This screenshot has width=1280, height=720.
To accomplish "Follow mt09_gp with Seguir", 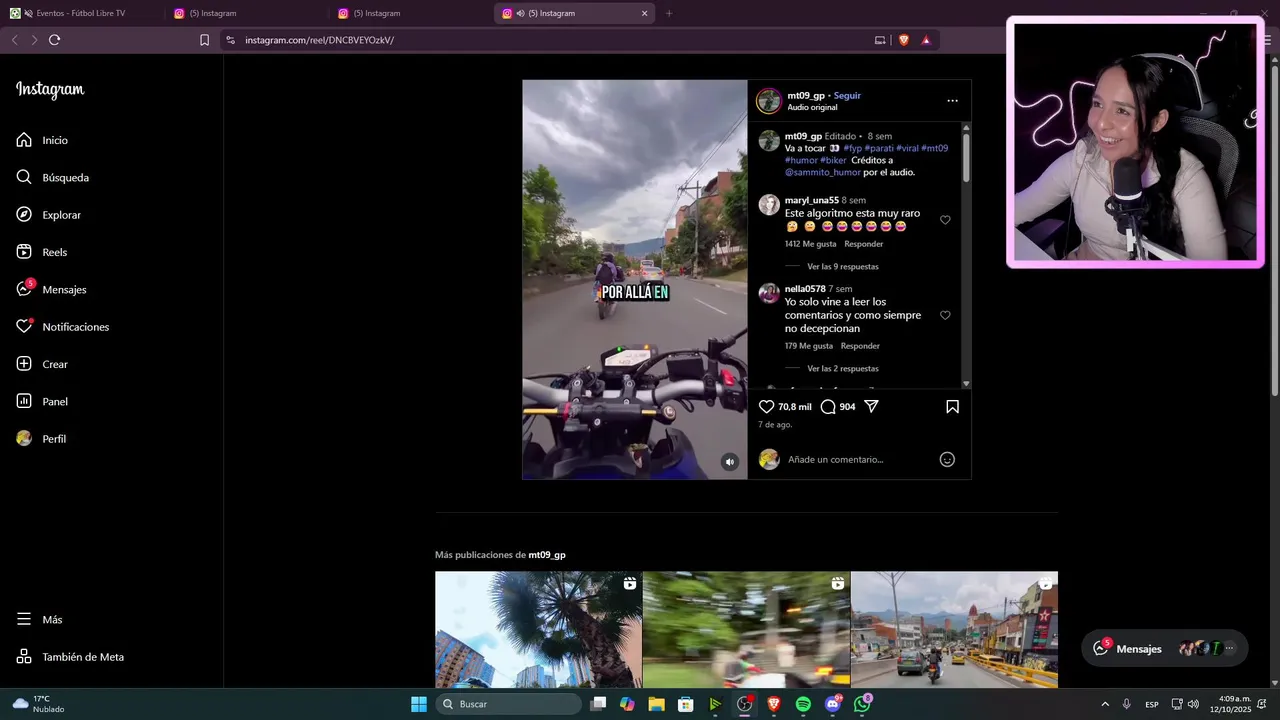I will coord(847,96).
